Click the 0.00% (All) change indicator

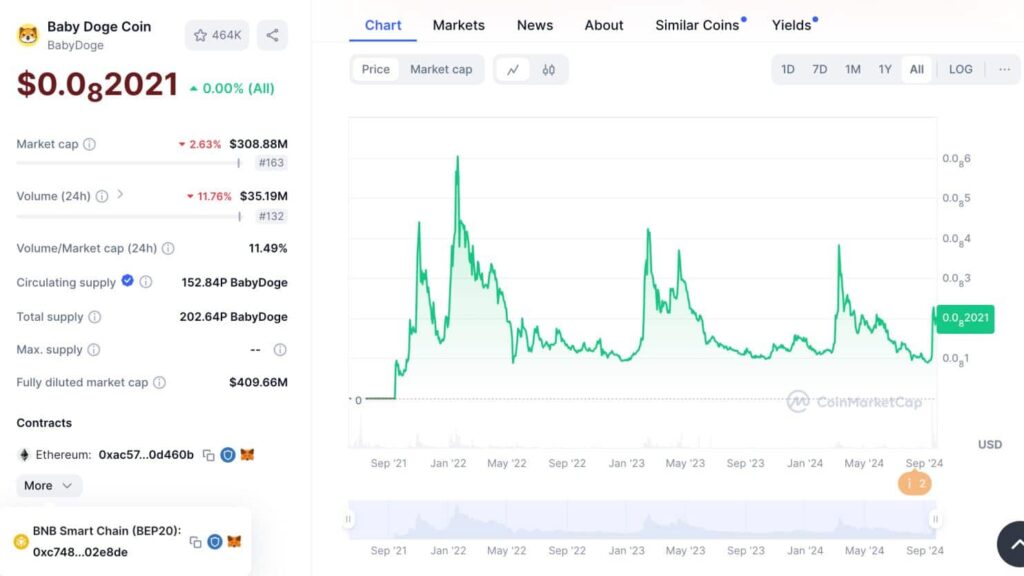(x=232, y=88)
